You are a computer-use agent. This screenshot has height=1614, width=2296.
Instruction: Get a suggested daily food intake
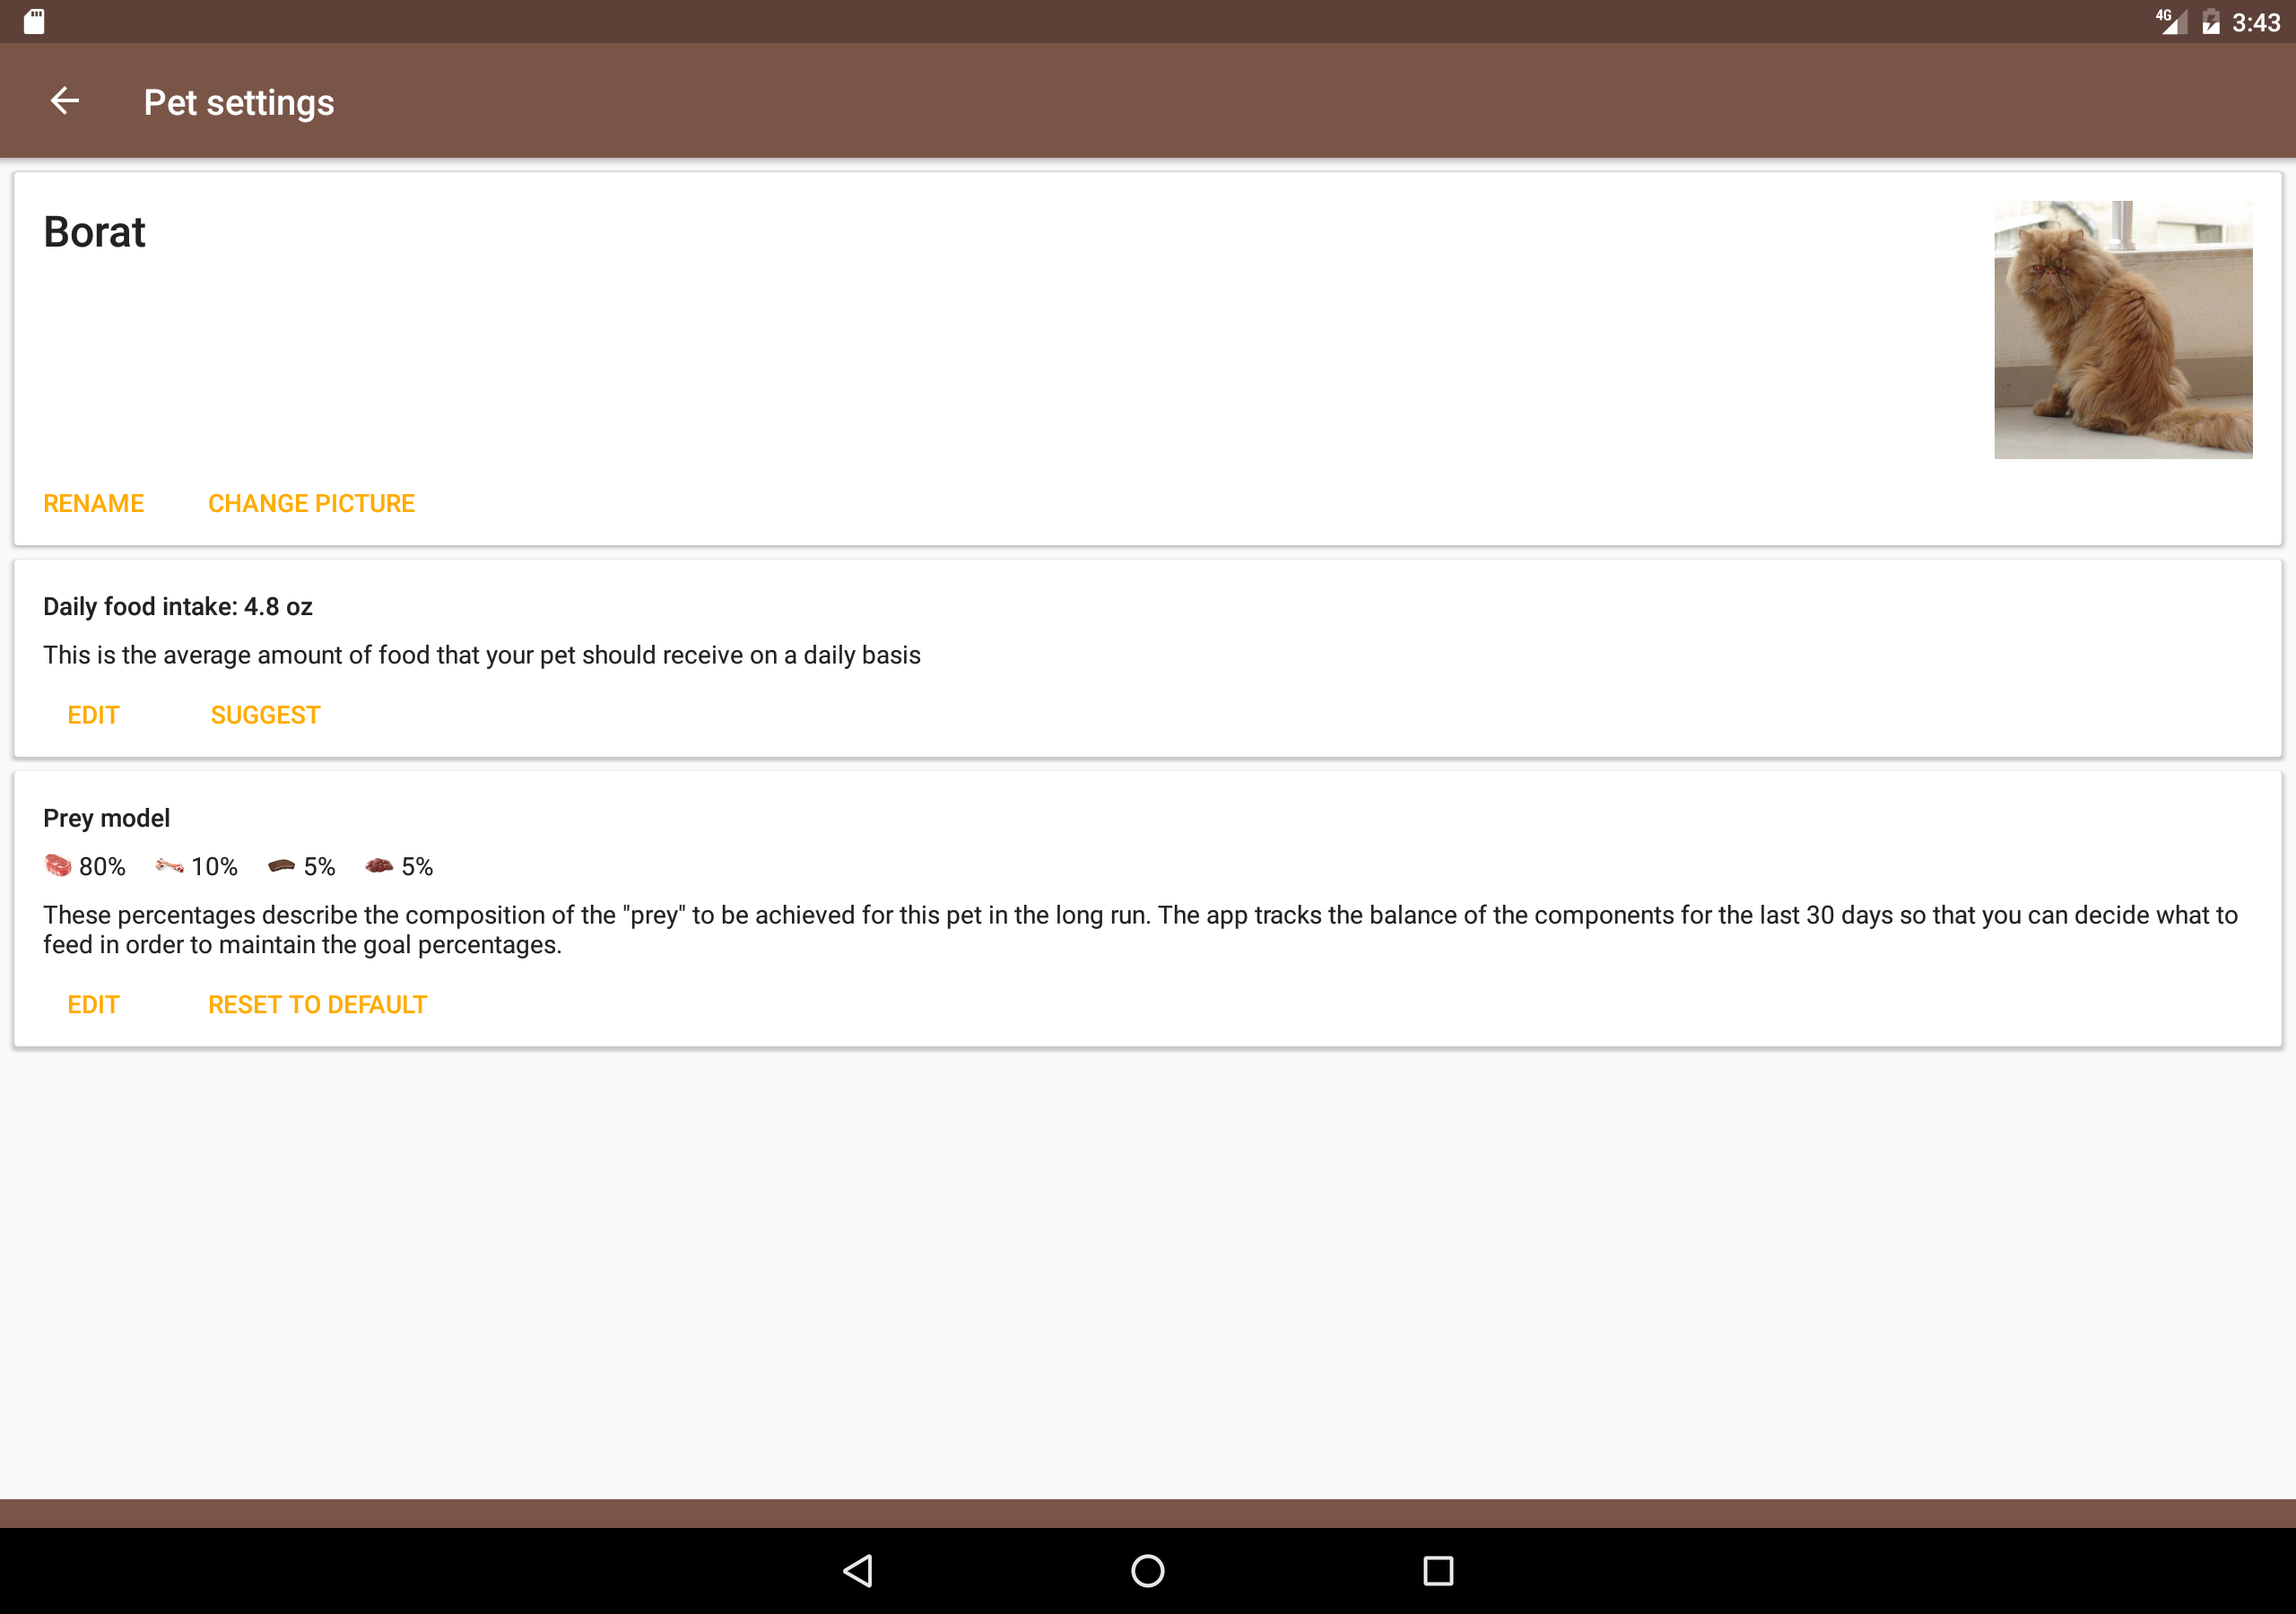pyautogui.click(x=265, y=715)
